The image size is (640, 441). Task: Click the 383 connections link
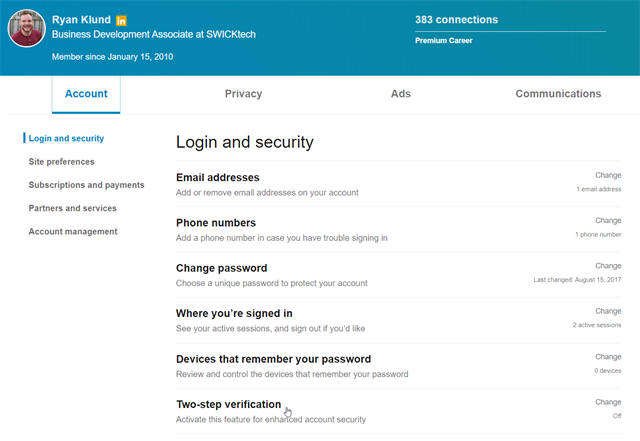(456, 20)
